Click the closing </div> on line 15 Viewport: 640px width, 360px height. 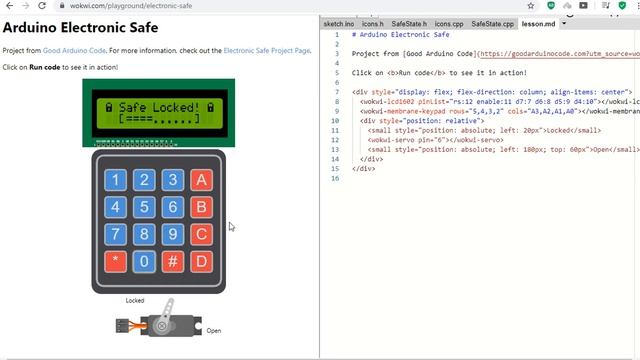[x=364, y=169]
